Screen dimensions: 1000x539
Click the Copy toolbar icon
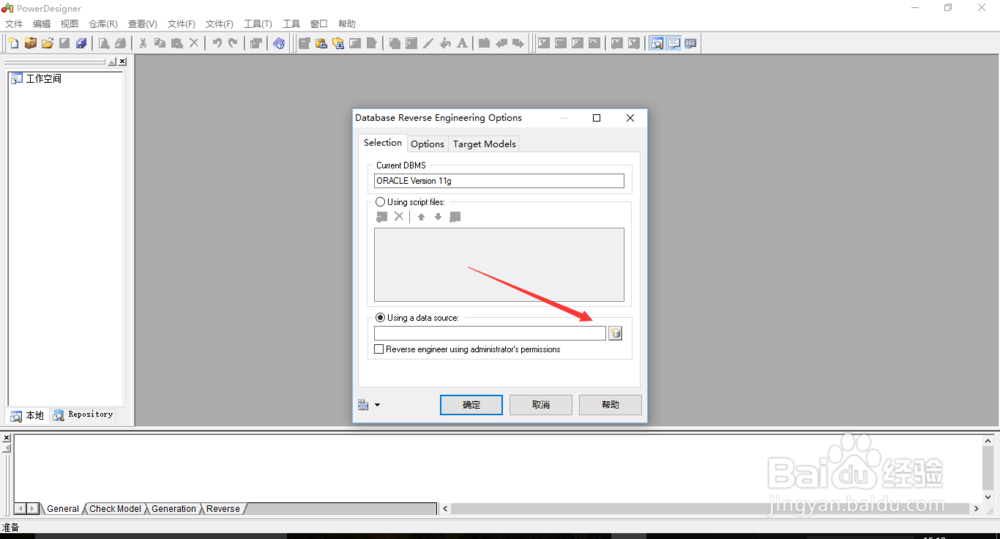159,43
